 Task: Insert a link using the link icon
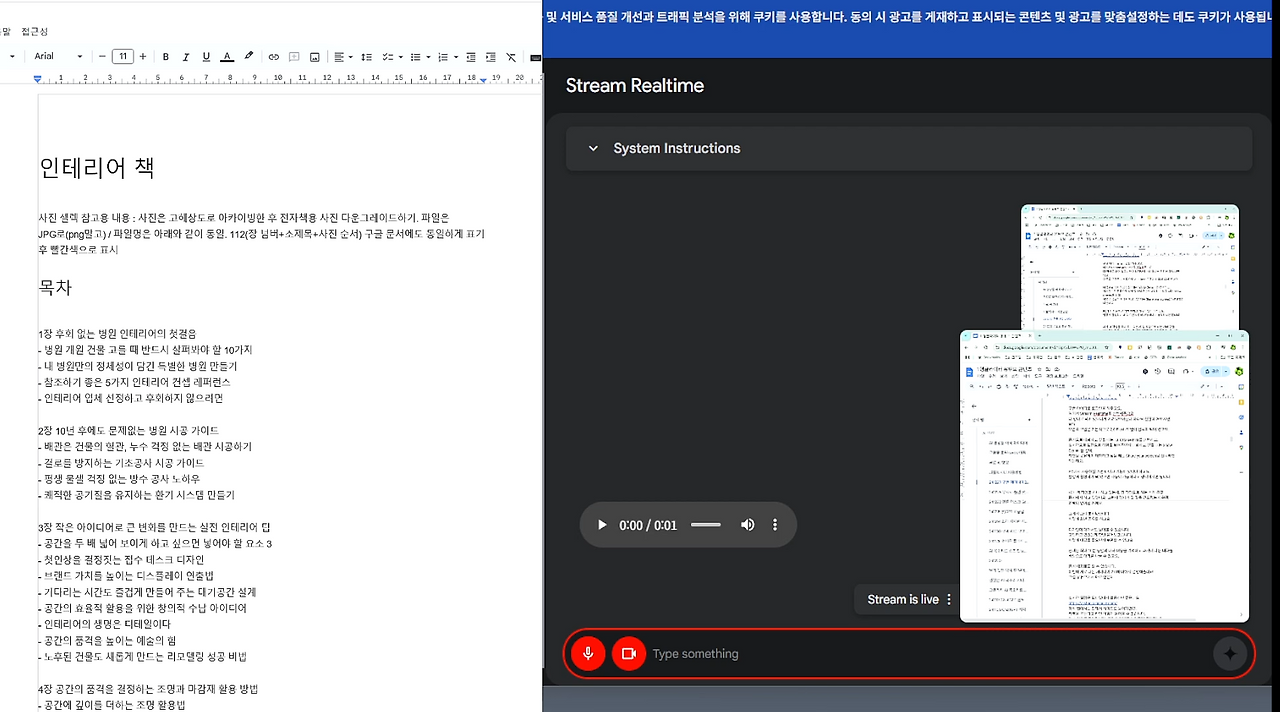point(274,57)
